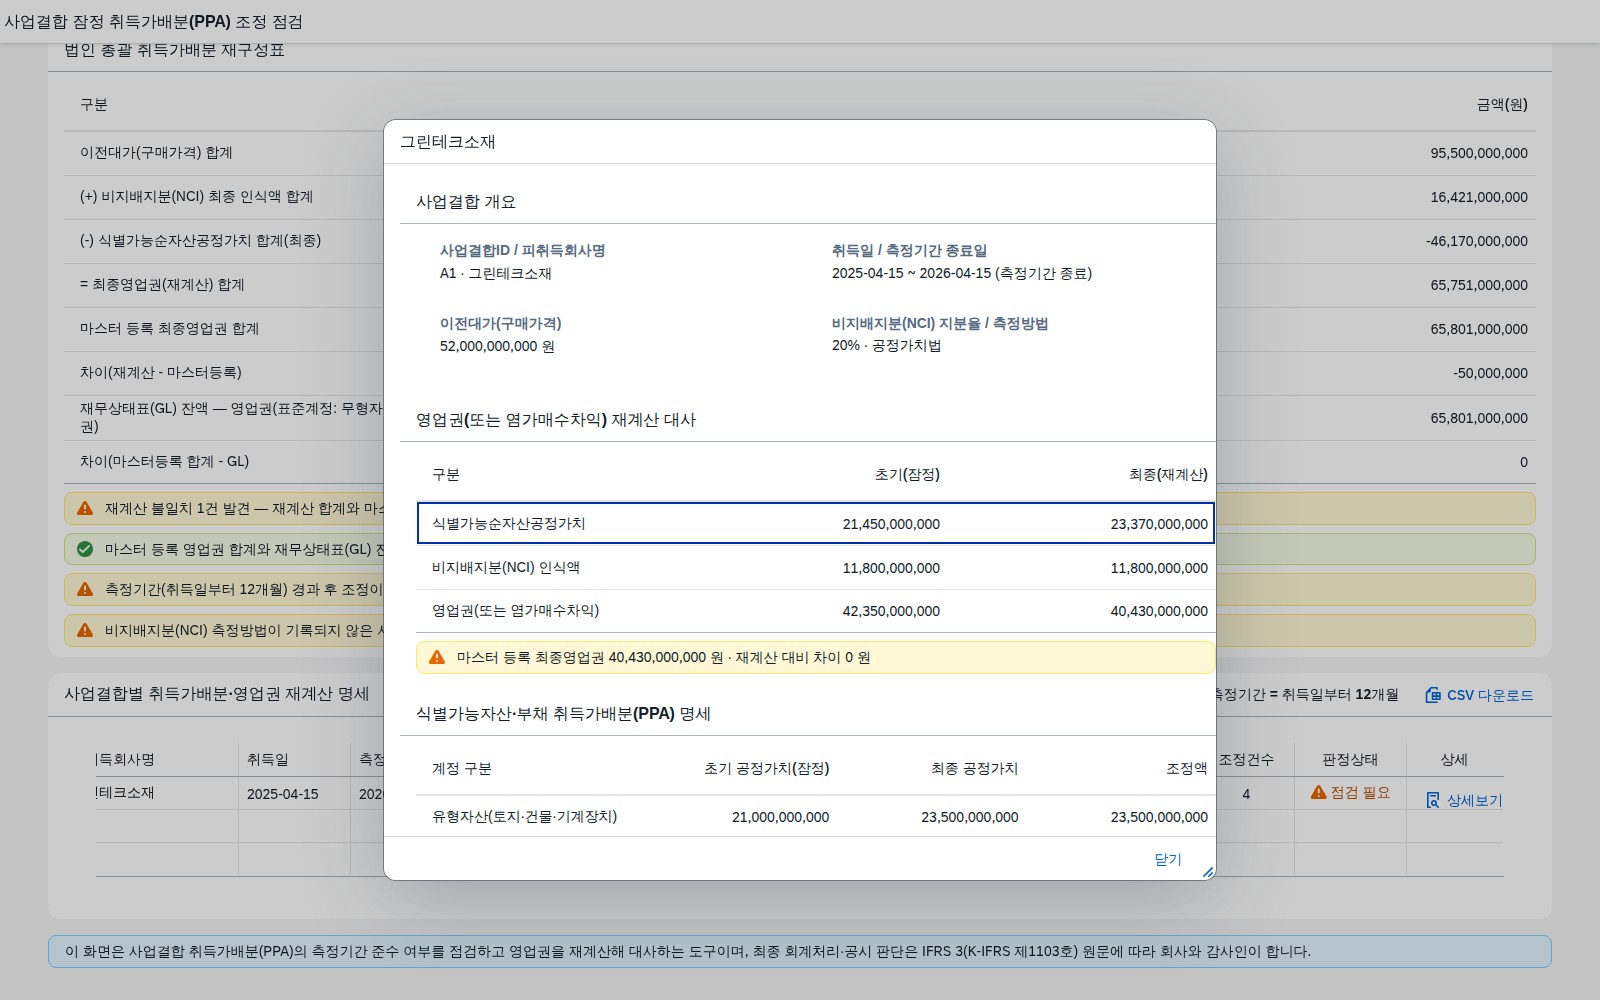Click the 20% · 공정가치법 value
Image resolution: width=1600 pixels, height=1000 pixels.
886,345
